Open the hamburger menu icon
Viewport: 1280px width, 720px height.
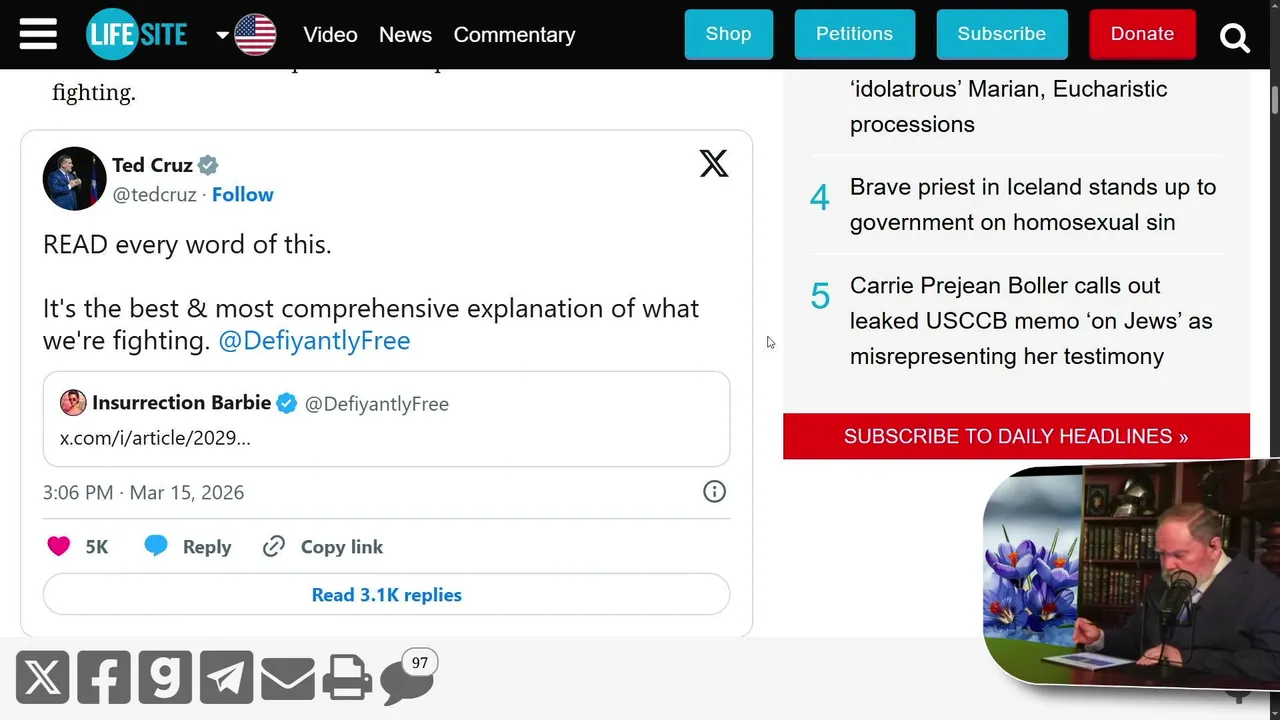point(38,34)
